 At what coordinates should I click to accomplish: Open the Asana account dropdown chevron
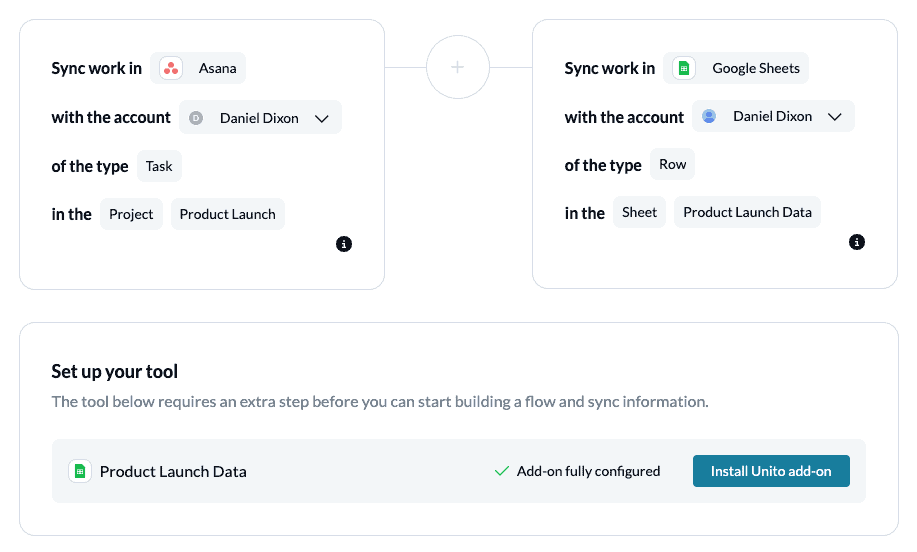tap(322, 119)
